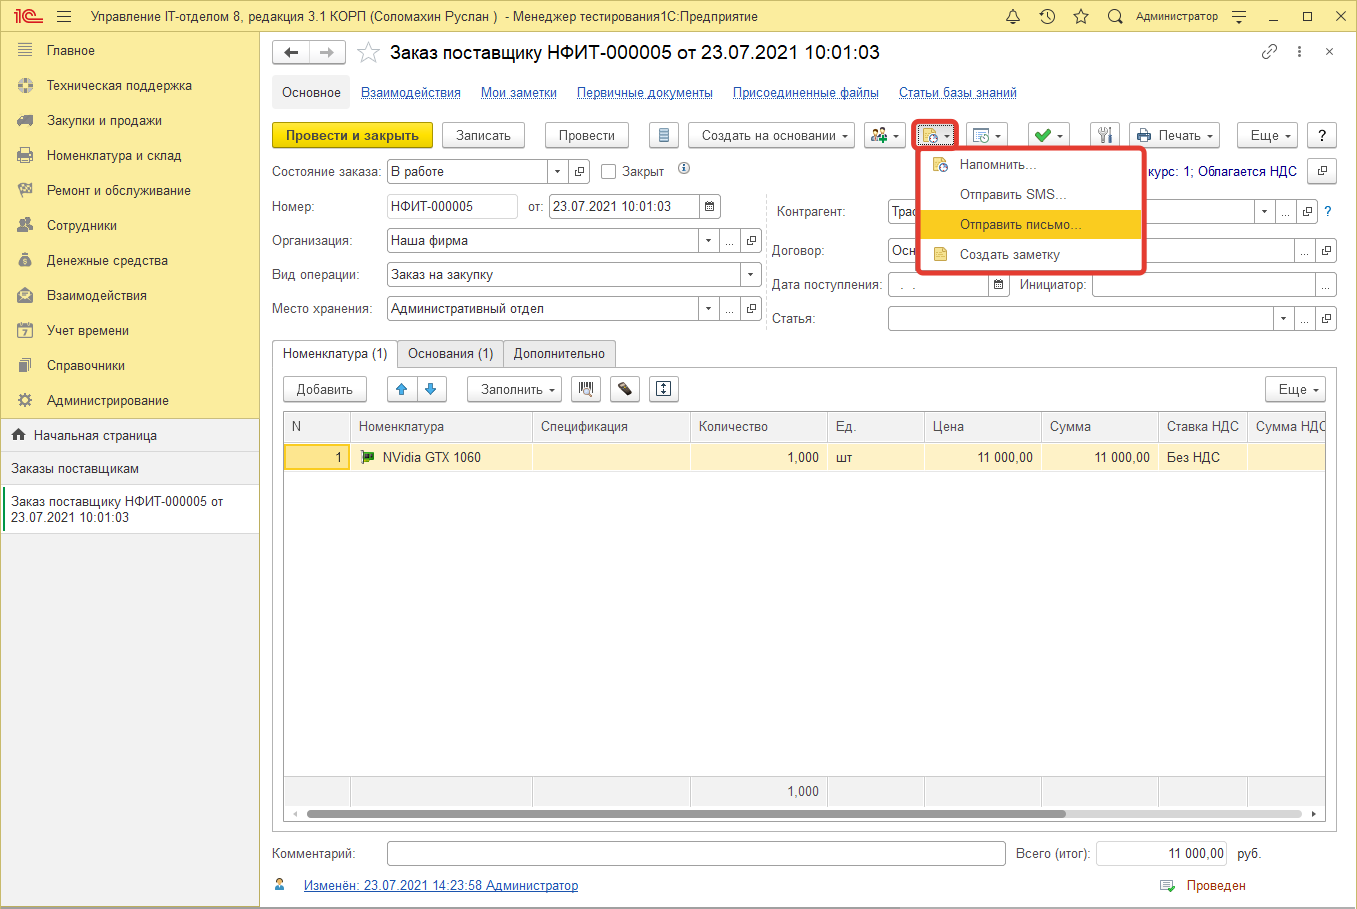
Task: Open the Вид операции dropdown
Action: 750,275
